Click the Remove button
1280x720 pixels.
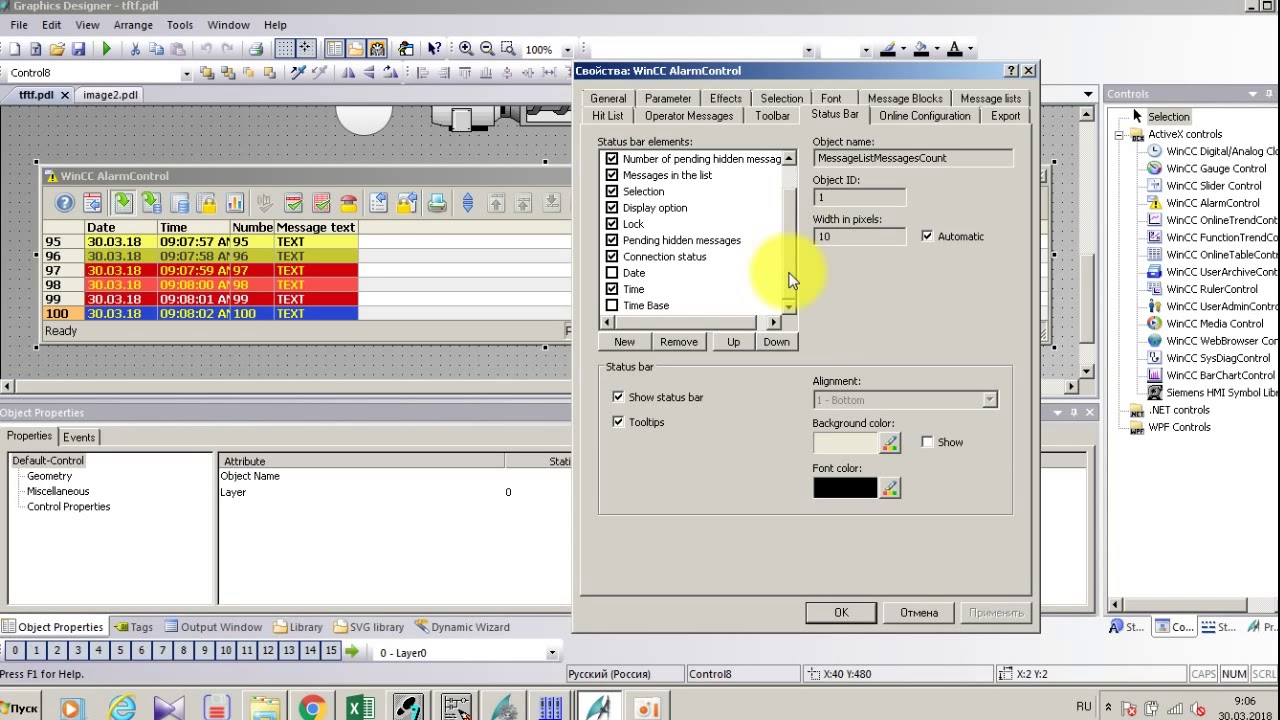[679, 342]
